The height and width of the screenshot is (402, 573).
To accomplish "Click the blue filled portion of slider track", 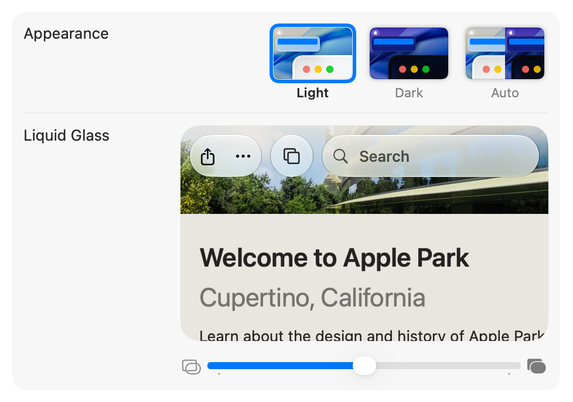I will tap(280, 365).
